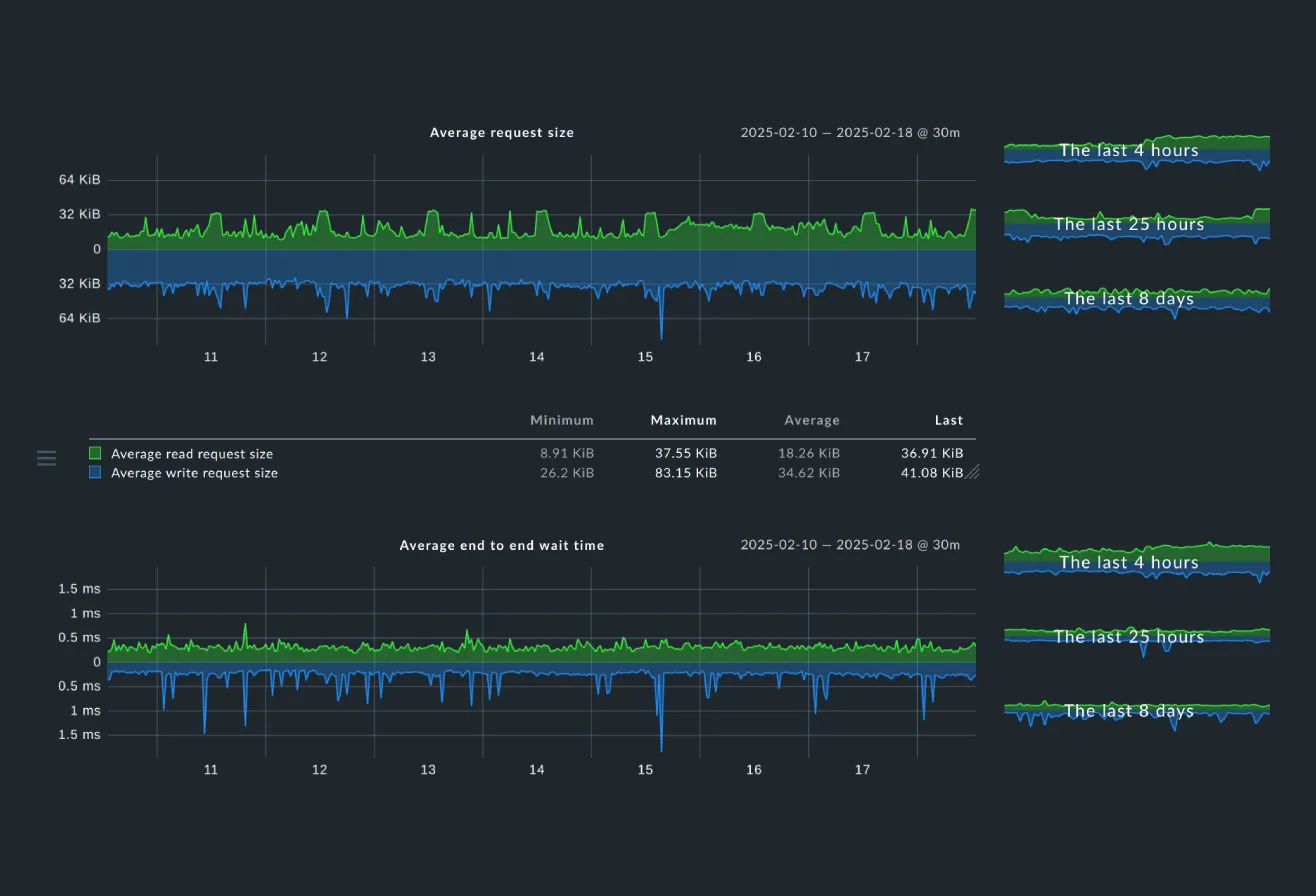Click the resize handle beside 41.08 KiB
Image resolution: width=1316 pixels, height=896 pixels.
pyautogui.click(x=972, y=473)
